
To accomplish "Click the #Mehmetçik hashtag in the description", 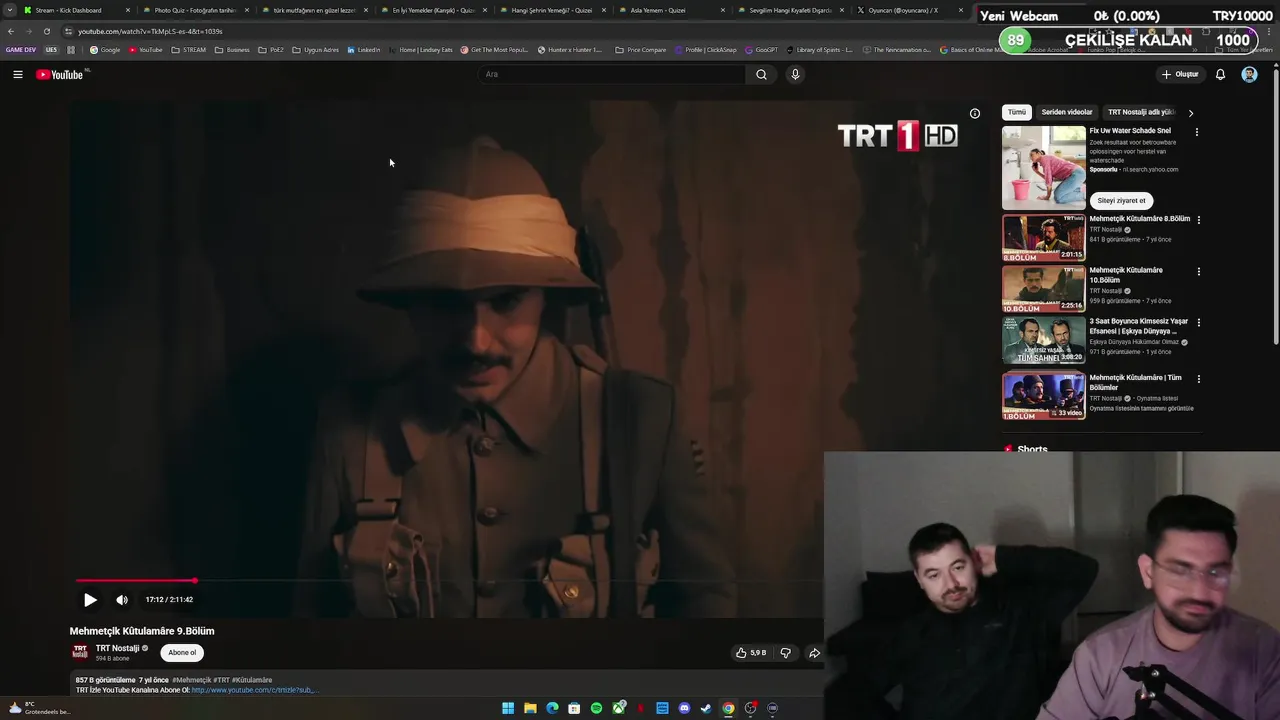I will click(190, 680).
